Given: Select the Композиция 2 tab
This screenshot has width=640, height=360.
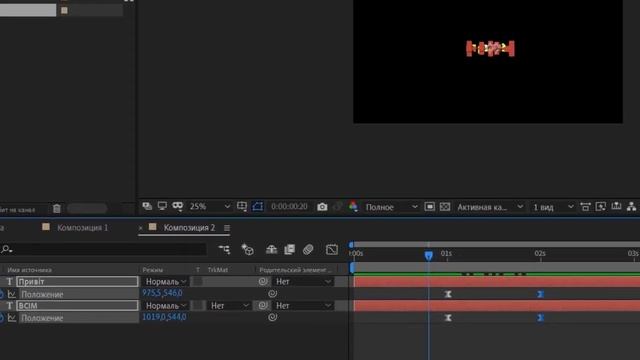Looking at the screenshot, I should pos(189,228).
